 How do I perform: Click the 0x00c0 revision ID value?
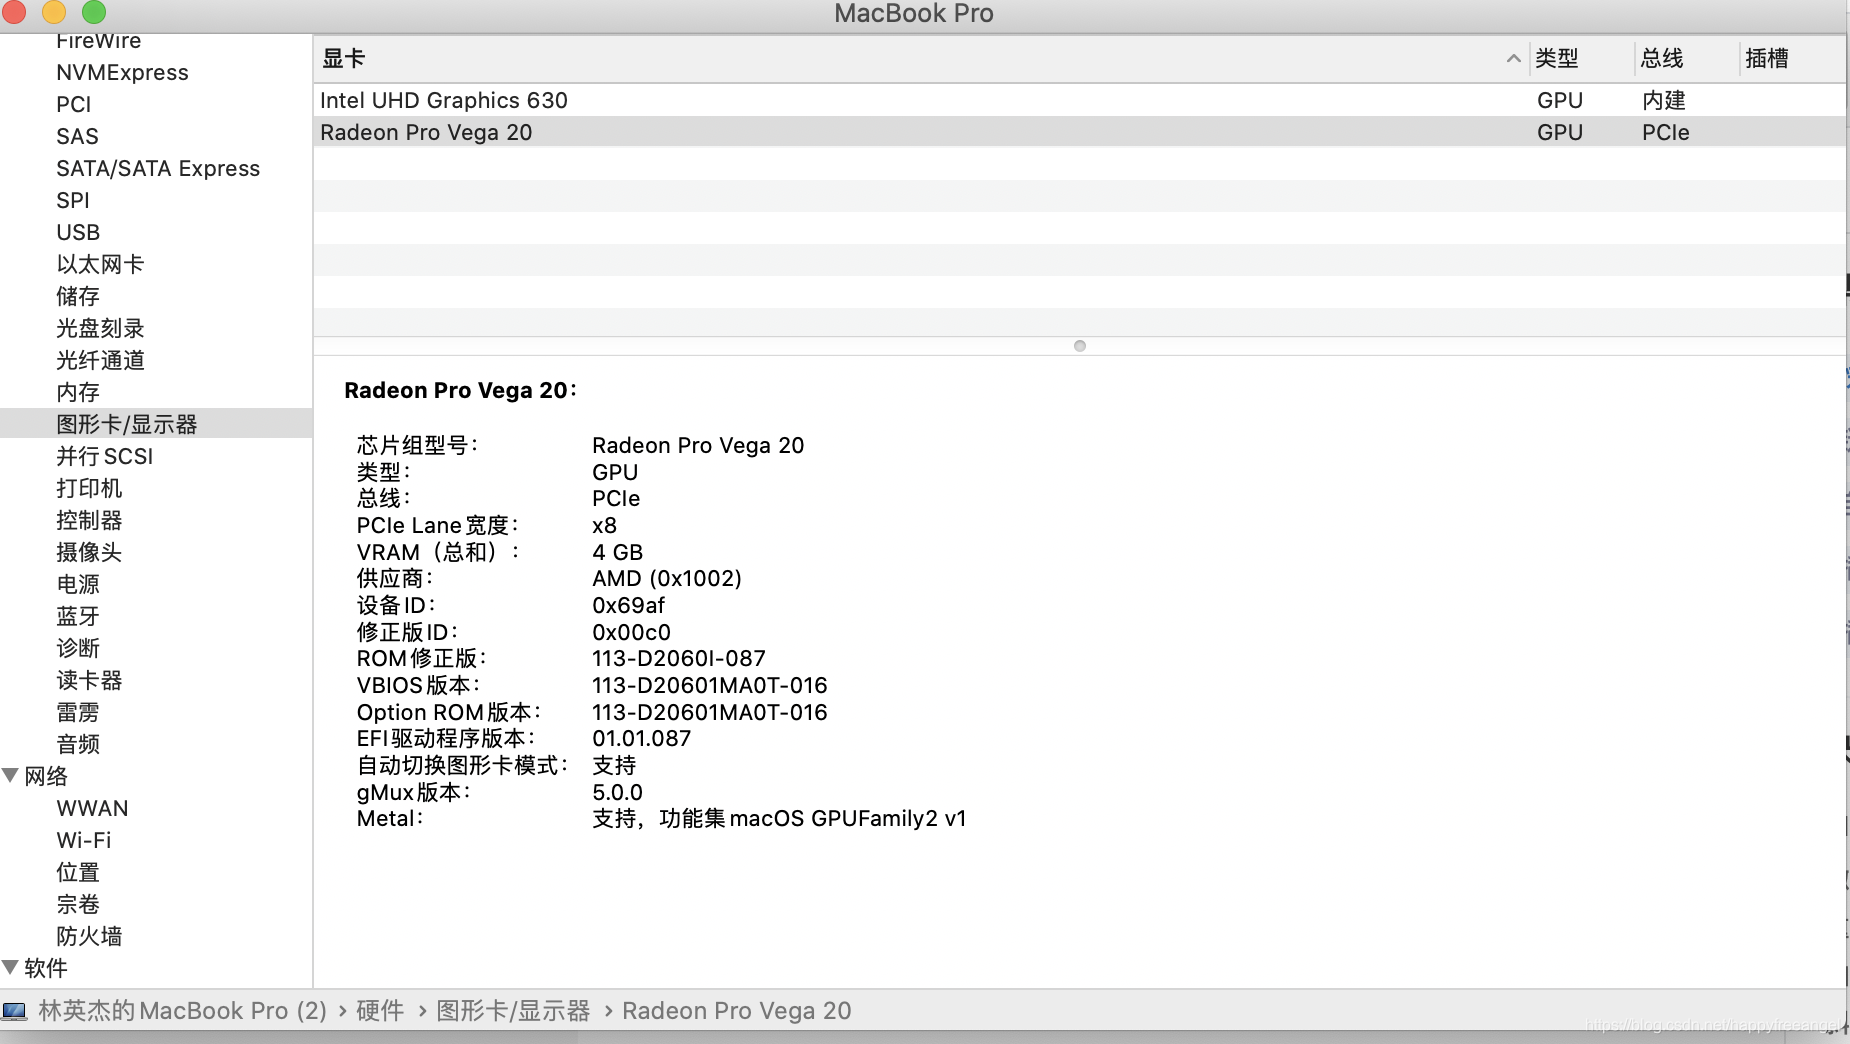point(631,633)
